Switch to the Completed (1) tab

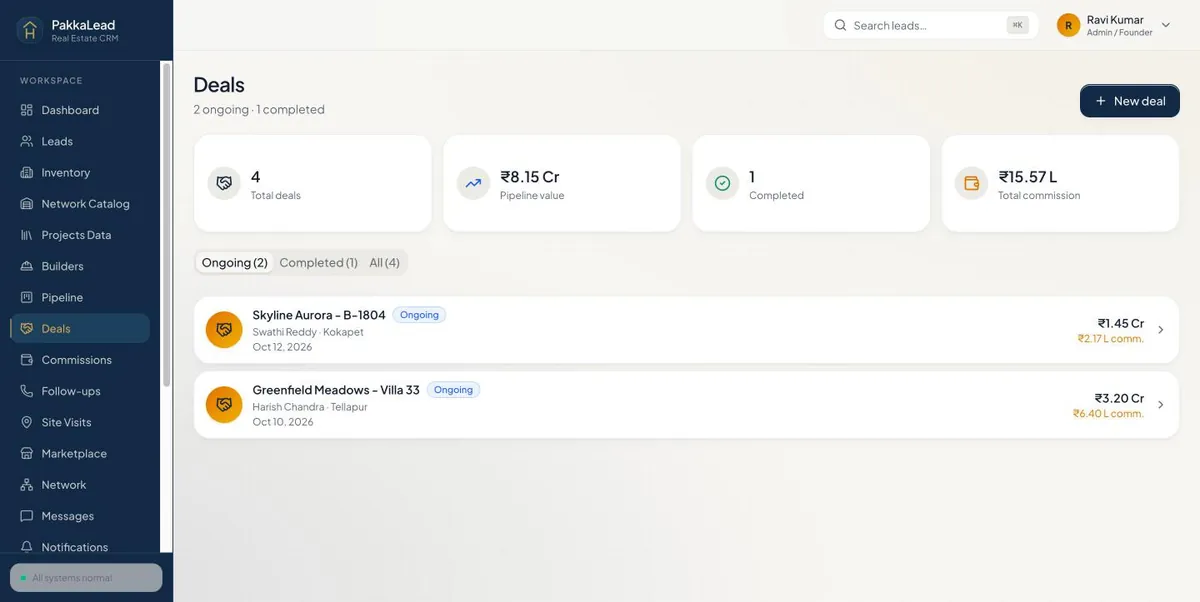[318, 262]
